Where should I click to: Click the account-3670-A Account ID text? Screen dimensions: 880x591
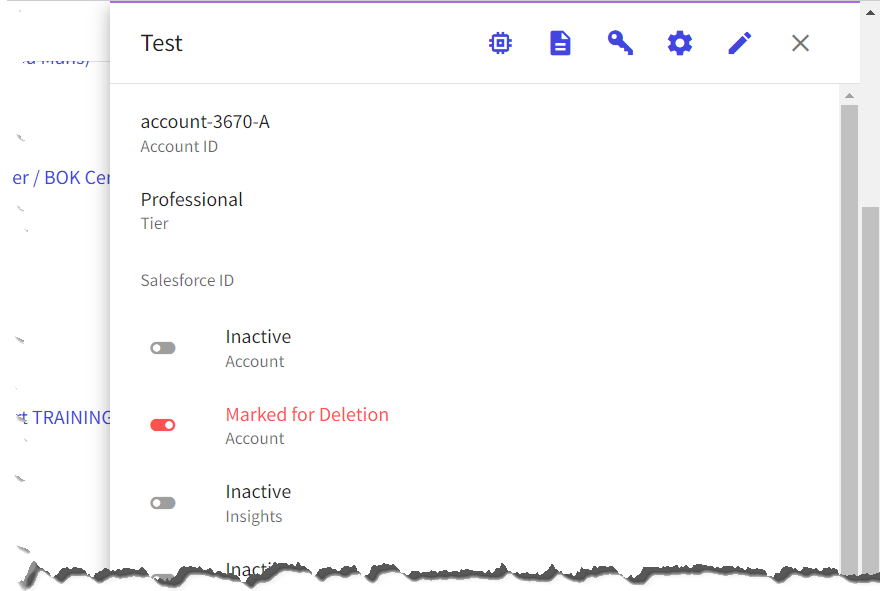[205, 122]
